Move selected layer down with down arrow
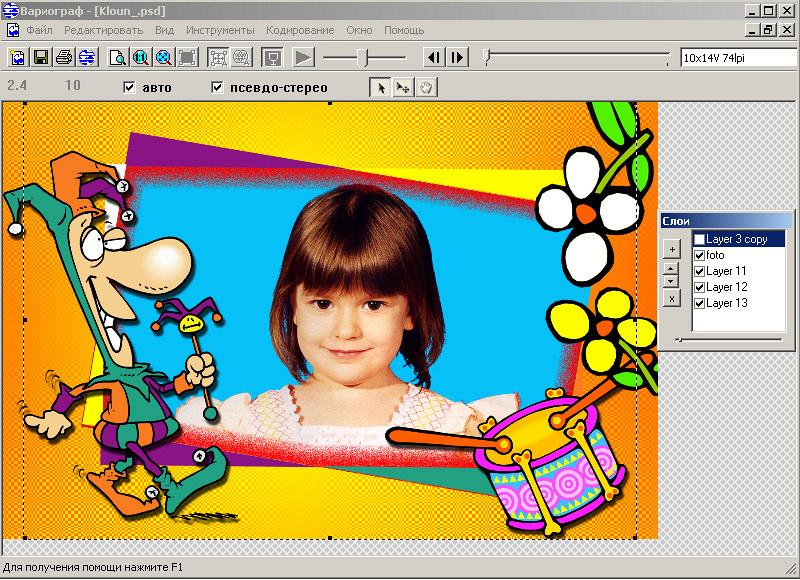The image size is (800, 580). 671,281
